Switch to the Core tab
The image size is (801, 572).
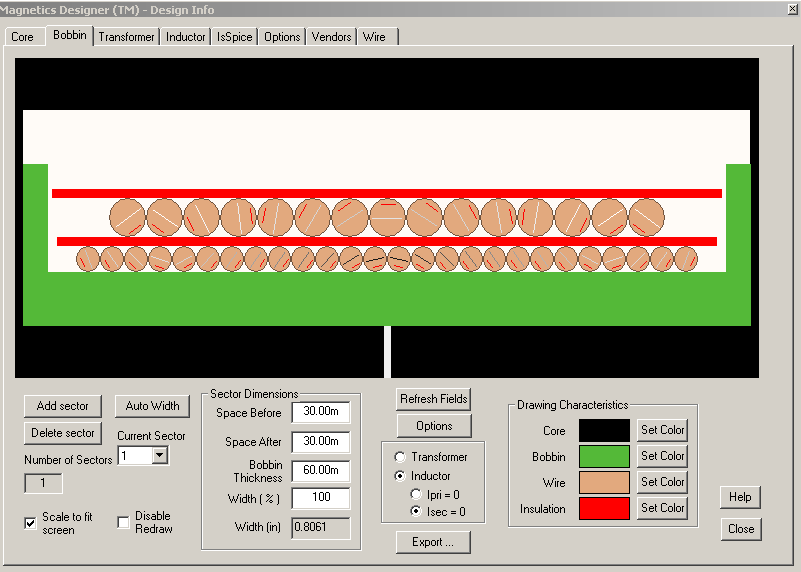click(x=22, y=37)
